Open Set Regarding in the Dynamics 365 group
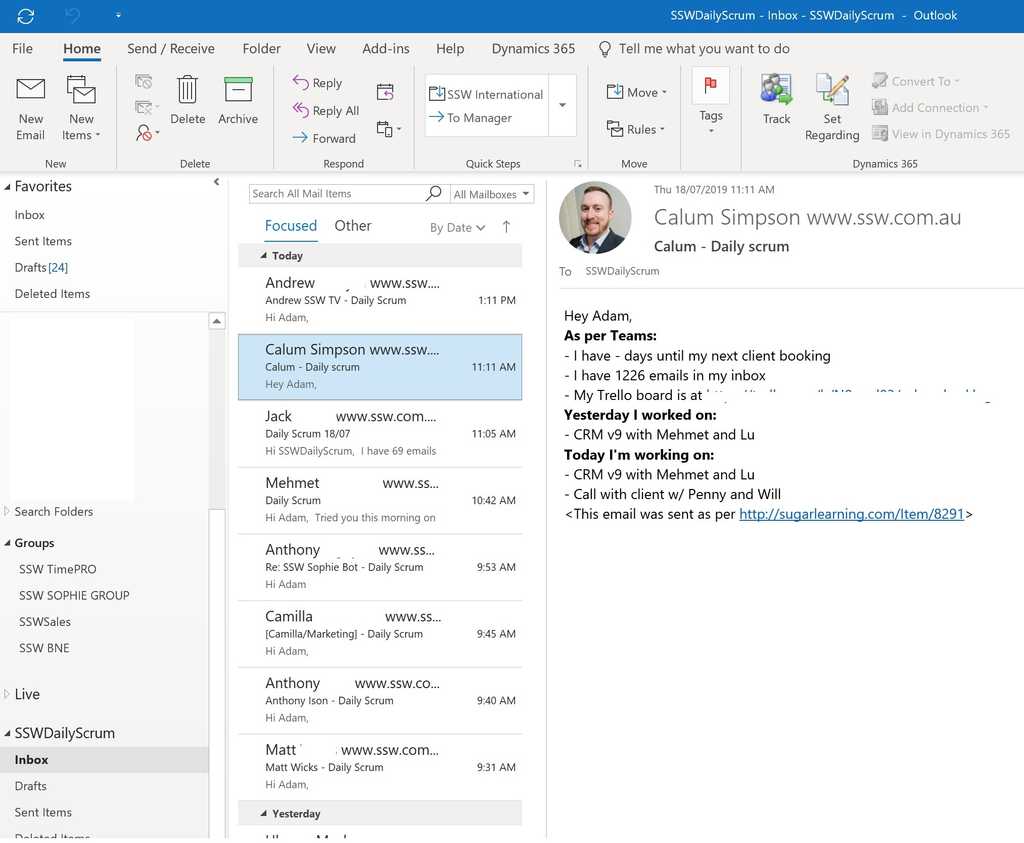1024x843 pixels. coord(832,105)
